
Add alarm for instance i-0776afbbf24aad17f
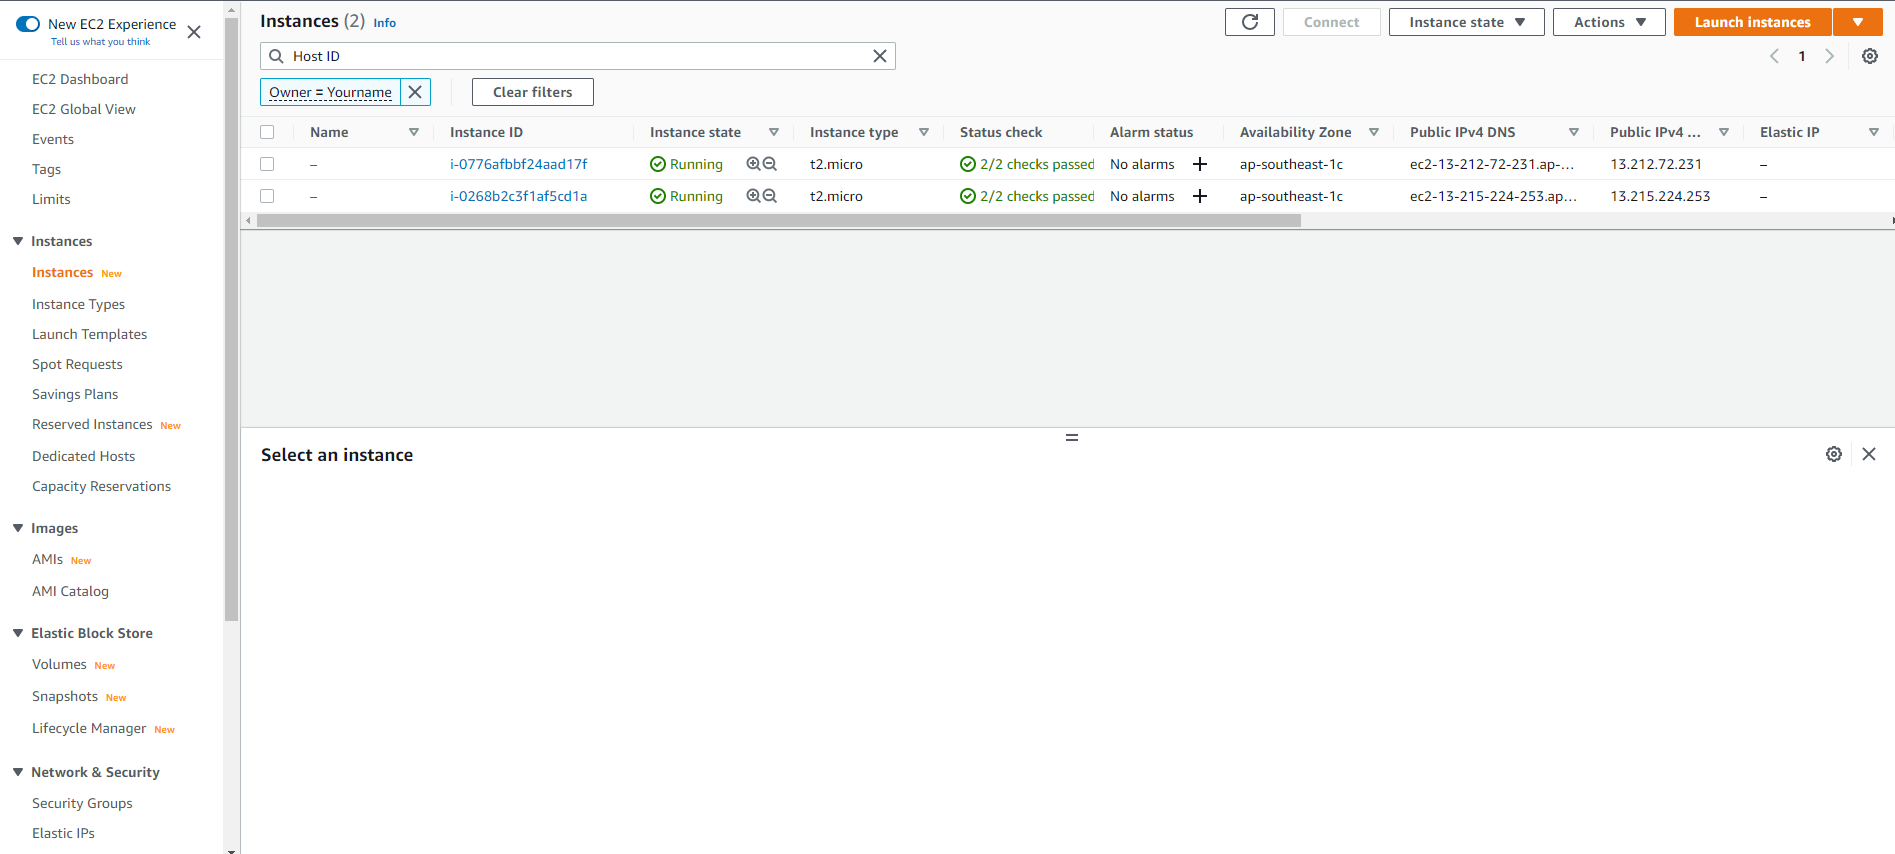(x=1200, y=164)
